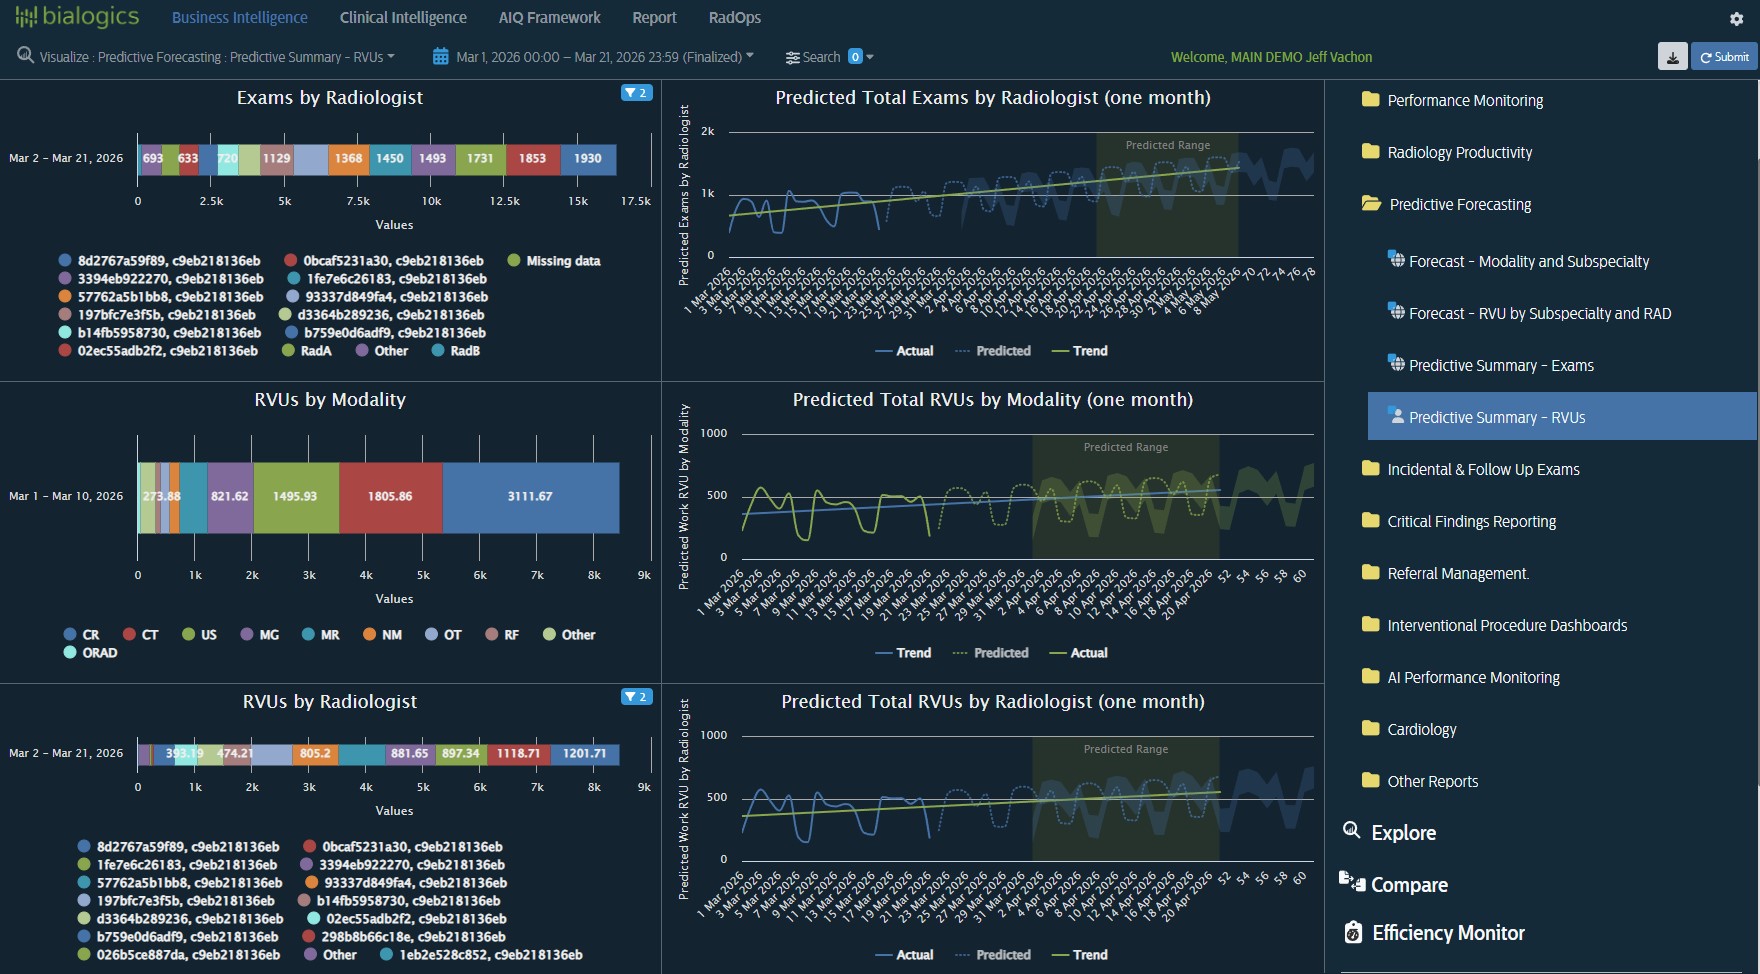Open the Efficiency Monitor icon

coord(1352,932)
